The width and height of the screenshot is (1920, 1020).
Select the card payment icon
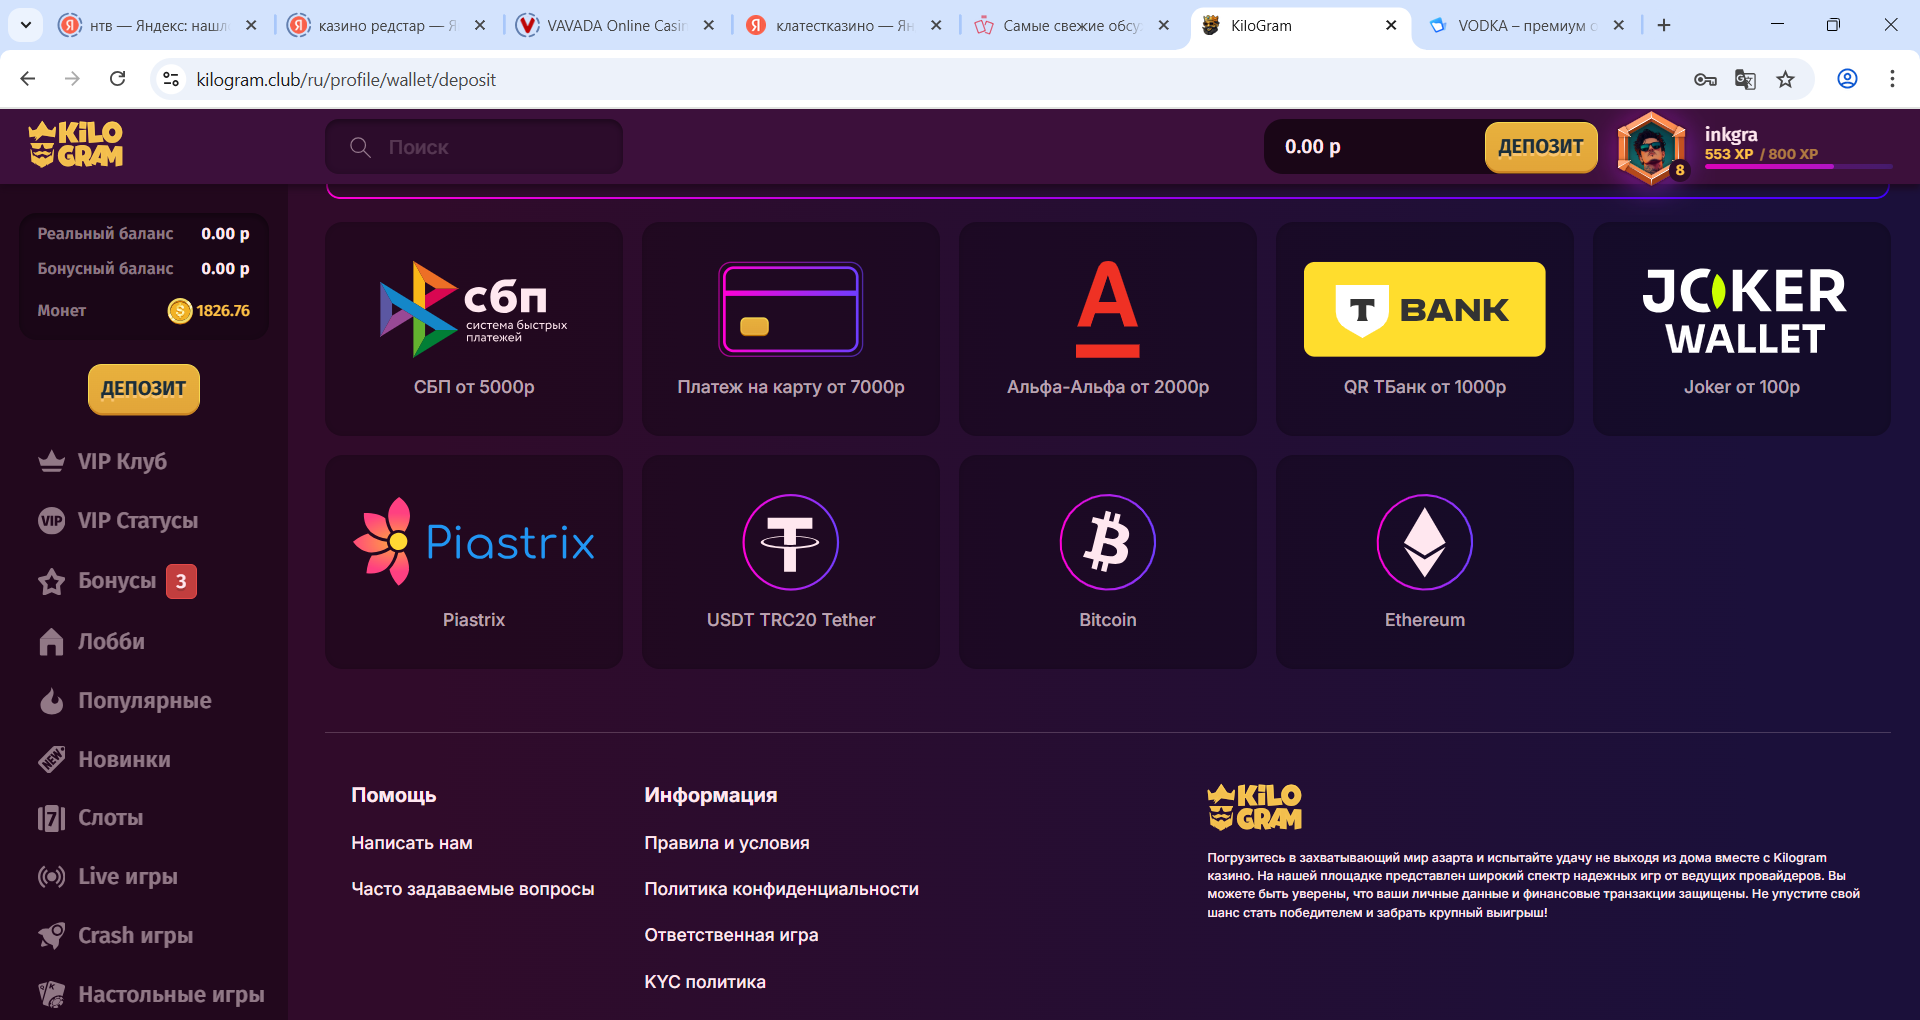(x=790, y=310)
